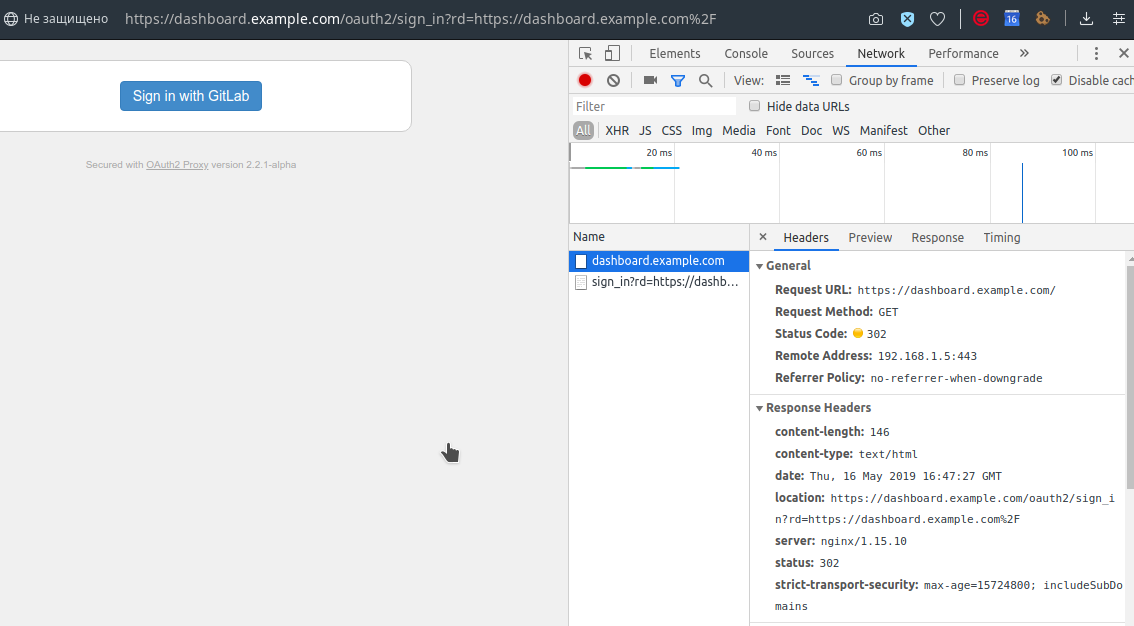Click the server nginx/1.15.10 value
This screenshot has height=626, width=1134.
click(x=864, y=541)
